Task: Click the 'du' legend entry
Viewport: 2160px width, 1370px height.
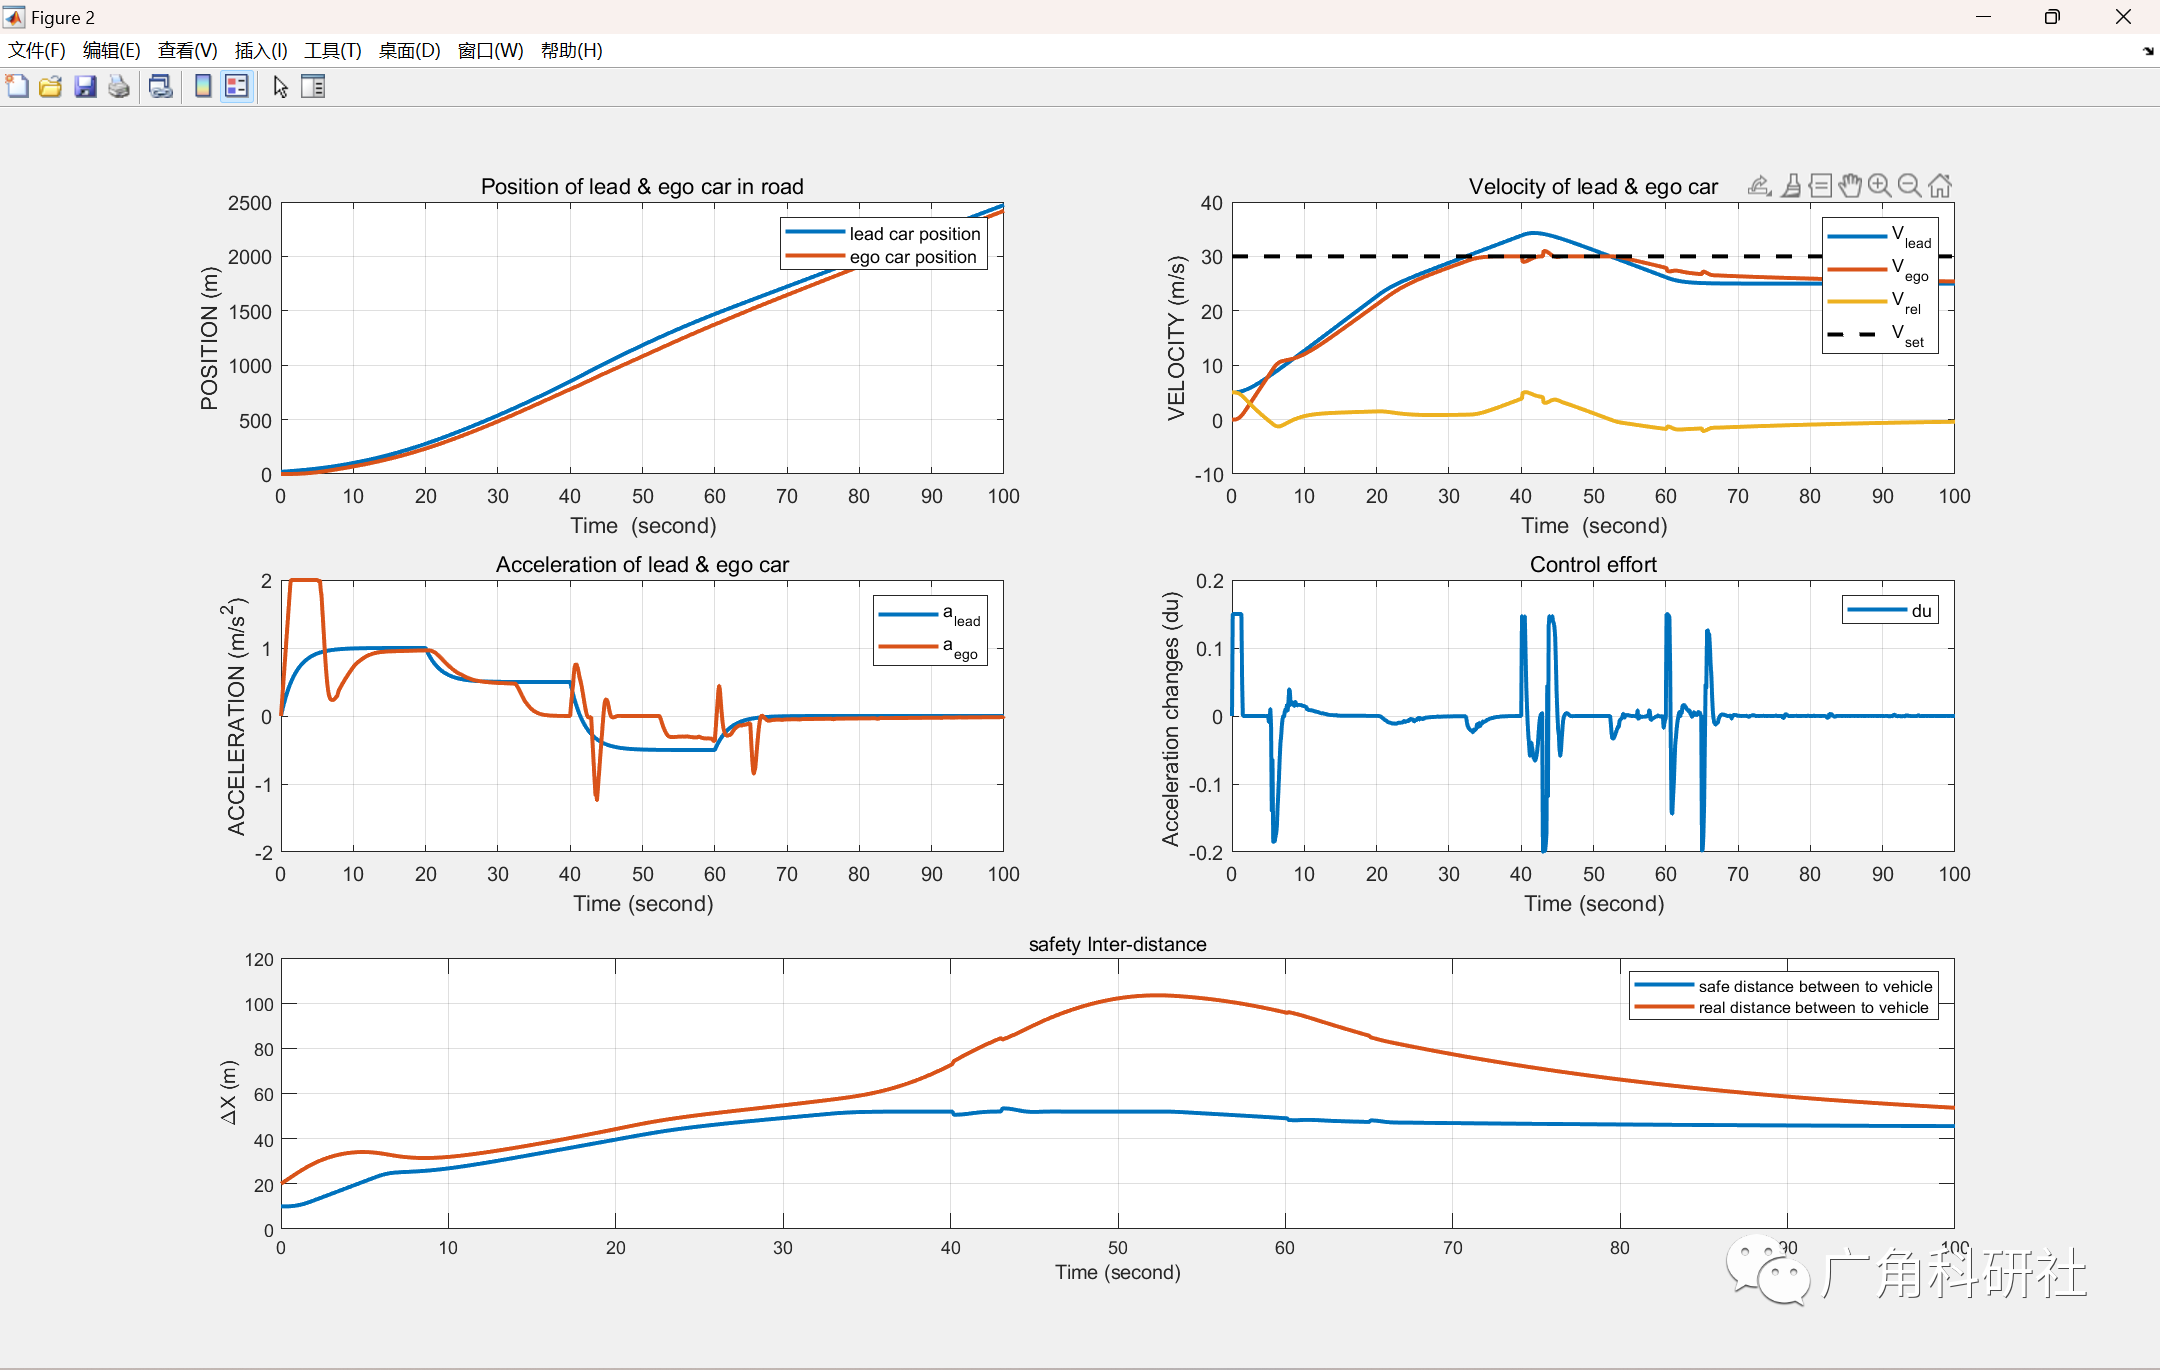Action: 1890,610
